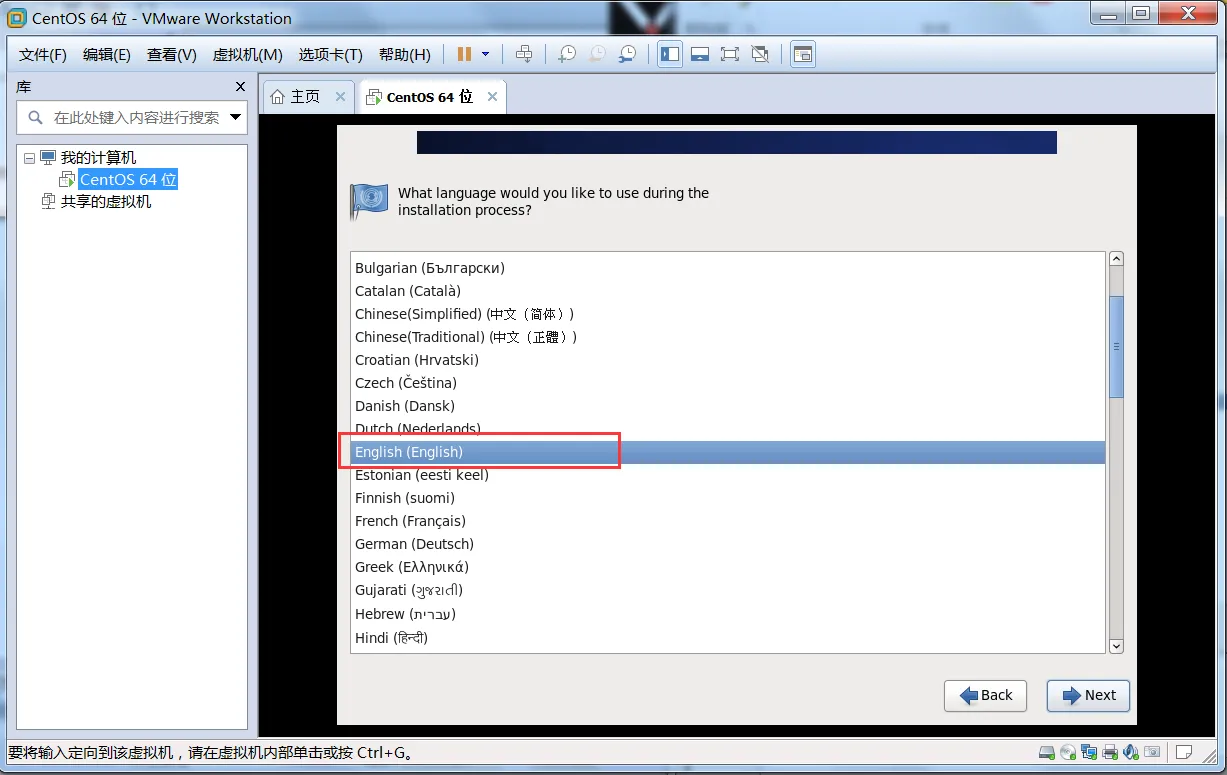Select French (Français) language
The image size is (1227, 775).
[728, 521]
